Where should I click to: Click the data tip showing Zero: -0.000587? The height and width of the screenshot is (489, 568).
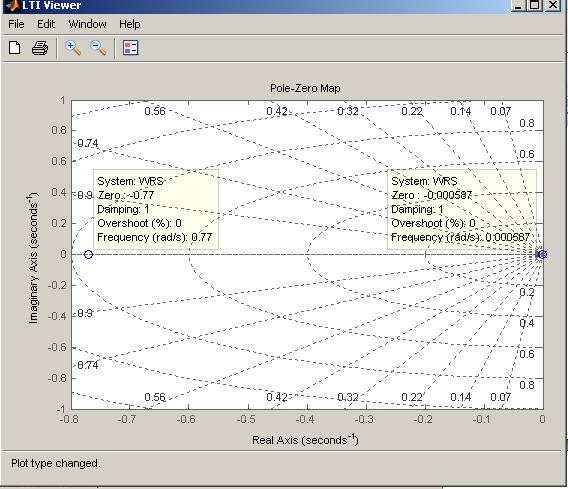[x=462, y=209]
